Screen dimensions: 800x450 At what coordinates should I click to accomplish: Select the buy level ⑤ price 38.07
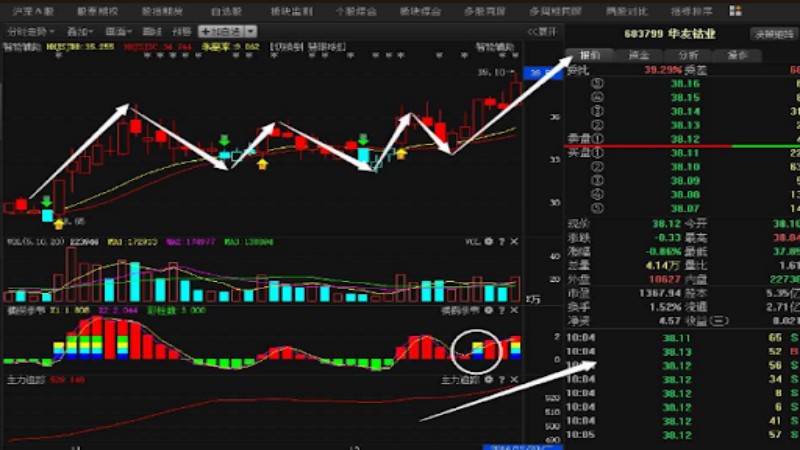coord(685,208)
